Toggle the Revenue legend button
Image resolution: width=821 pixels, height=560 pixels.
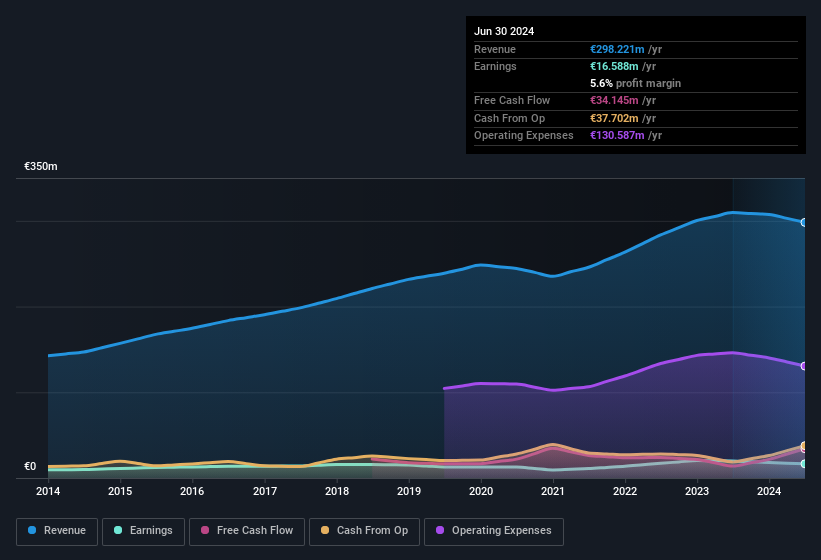pos(57,531)
